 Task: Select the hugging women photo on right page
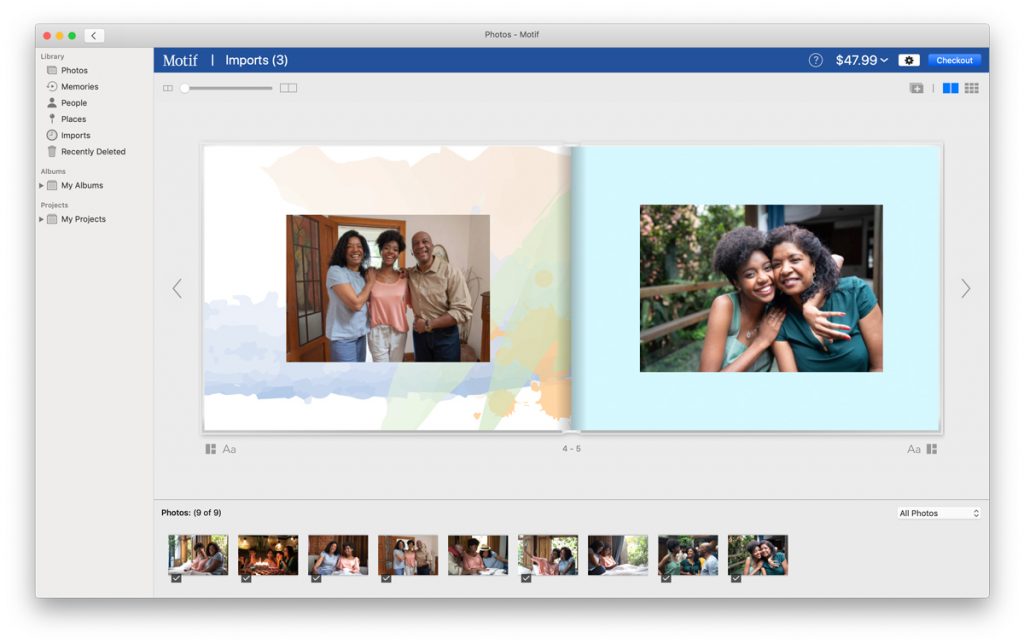761,288
